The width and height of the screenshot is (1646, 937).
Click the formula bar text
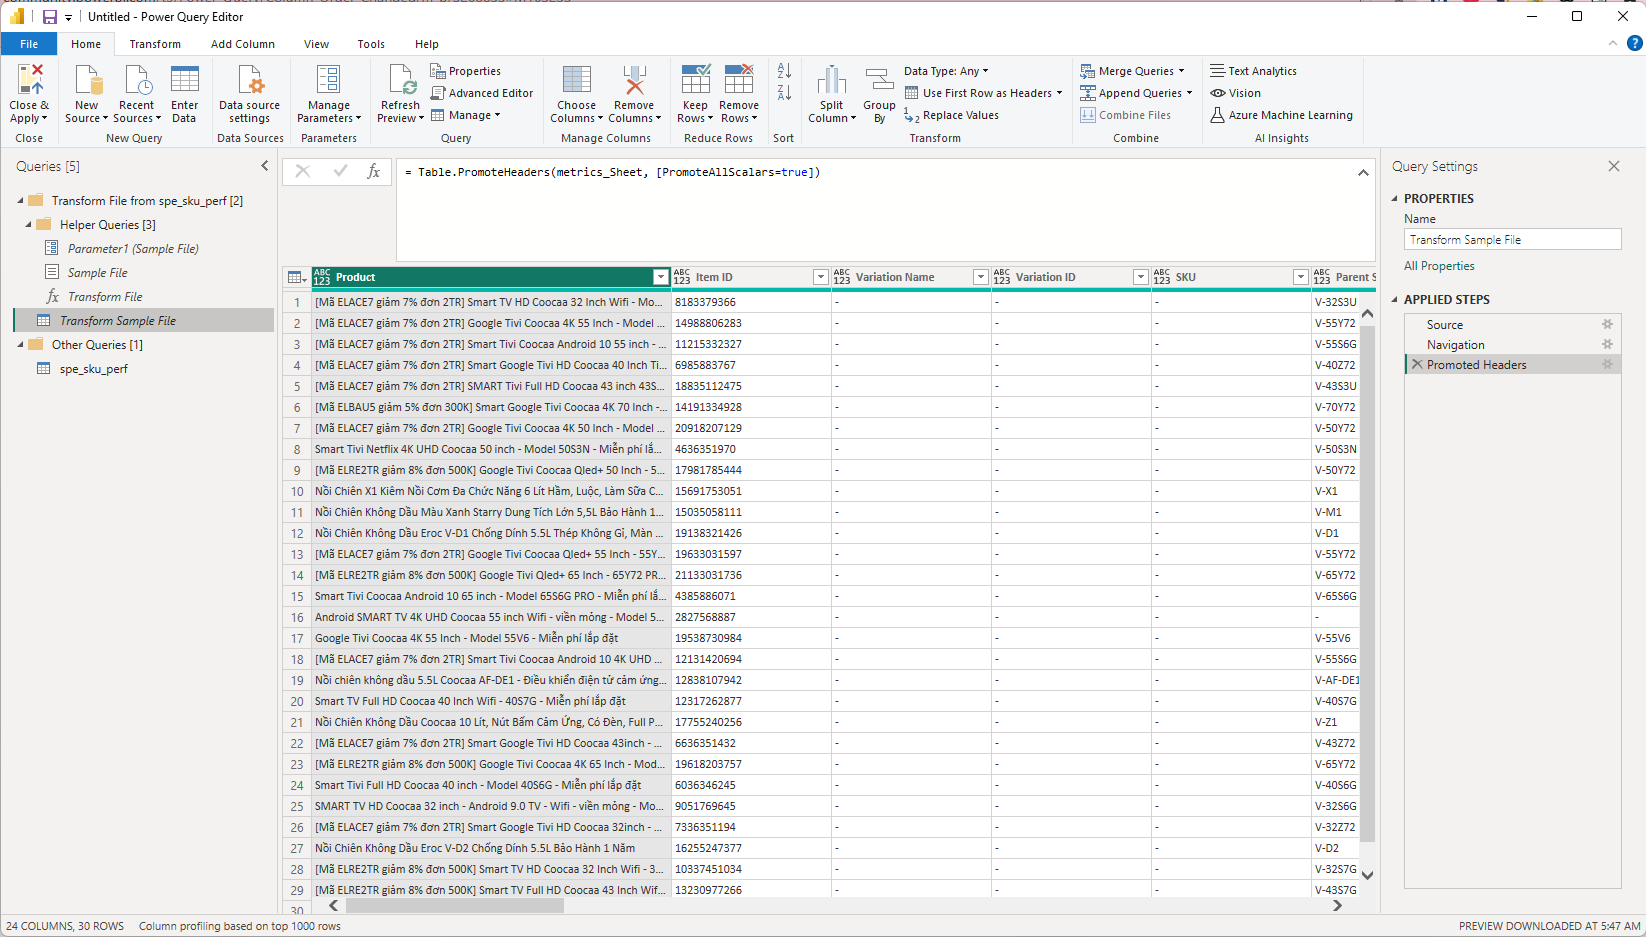click(x=613, y=172)
